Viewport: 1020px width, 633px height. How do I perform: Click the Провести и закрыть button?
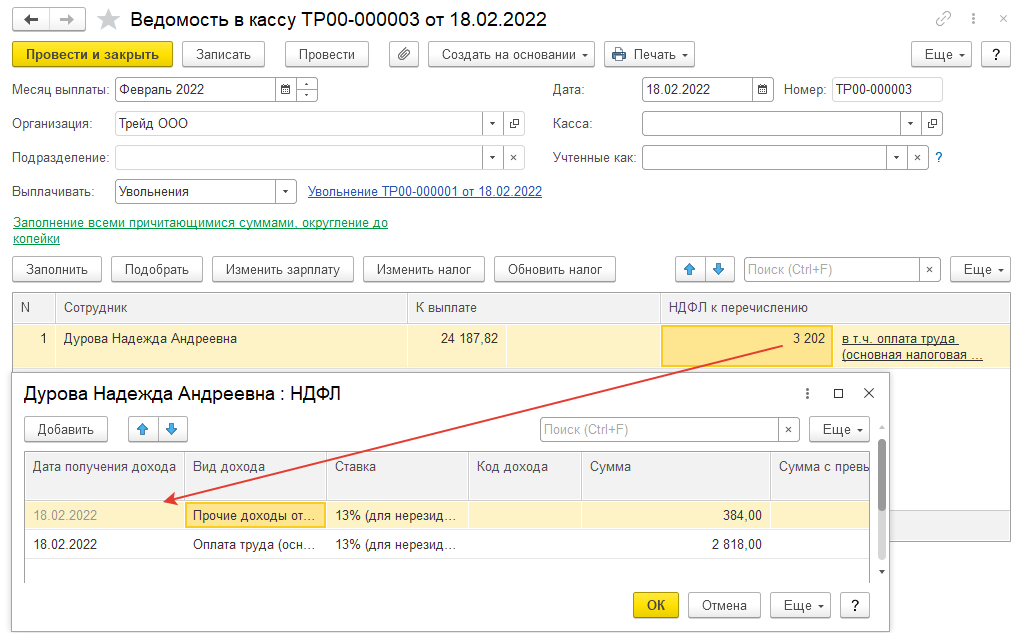point(92,55)
